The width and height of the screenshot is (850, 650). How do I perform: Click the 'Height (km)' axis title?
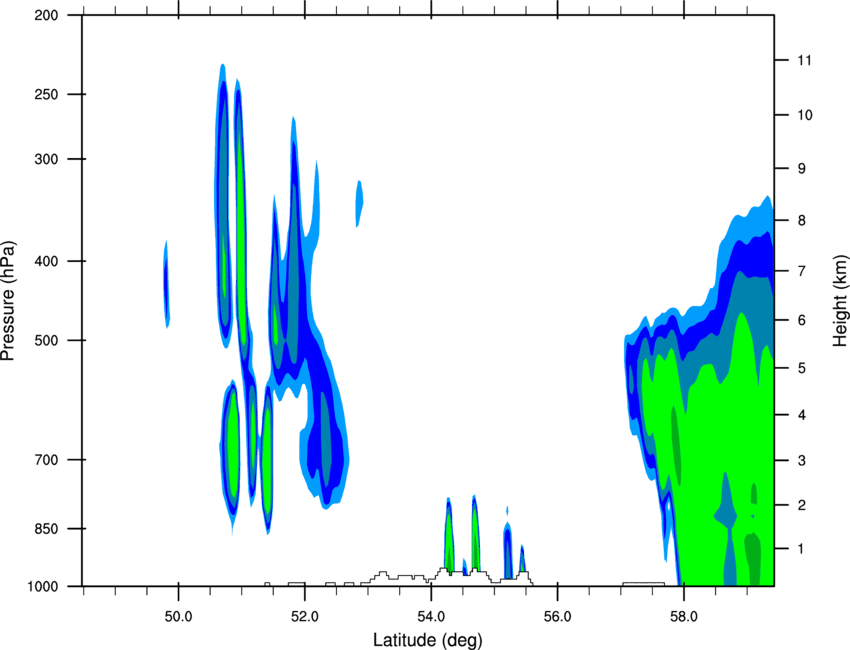click(x=840, y=301)
